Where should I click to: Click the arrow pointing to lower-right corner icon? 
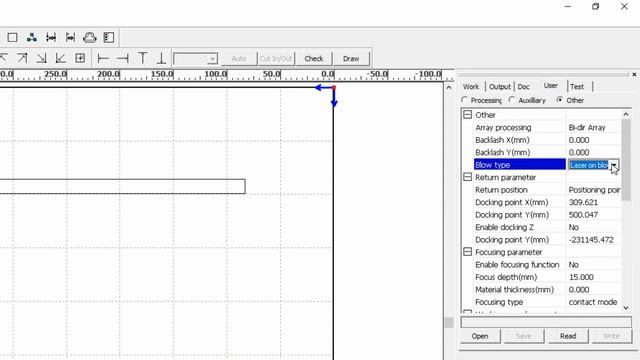(41, 58)
